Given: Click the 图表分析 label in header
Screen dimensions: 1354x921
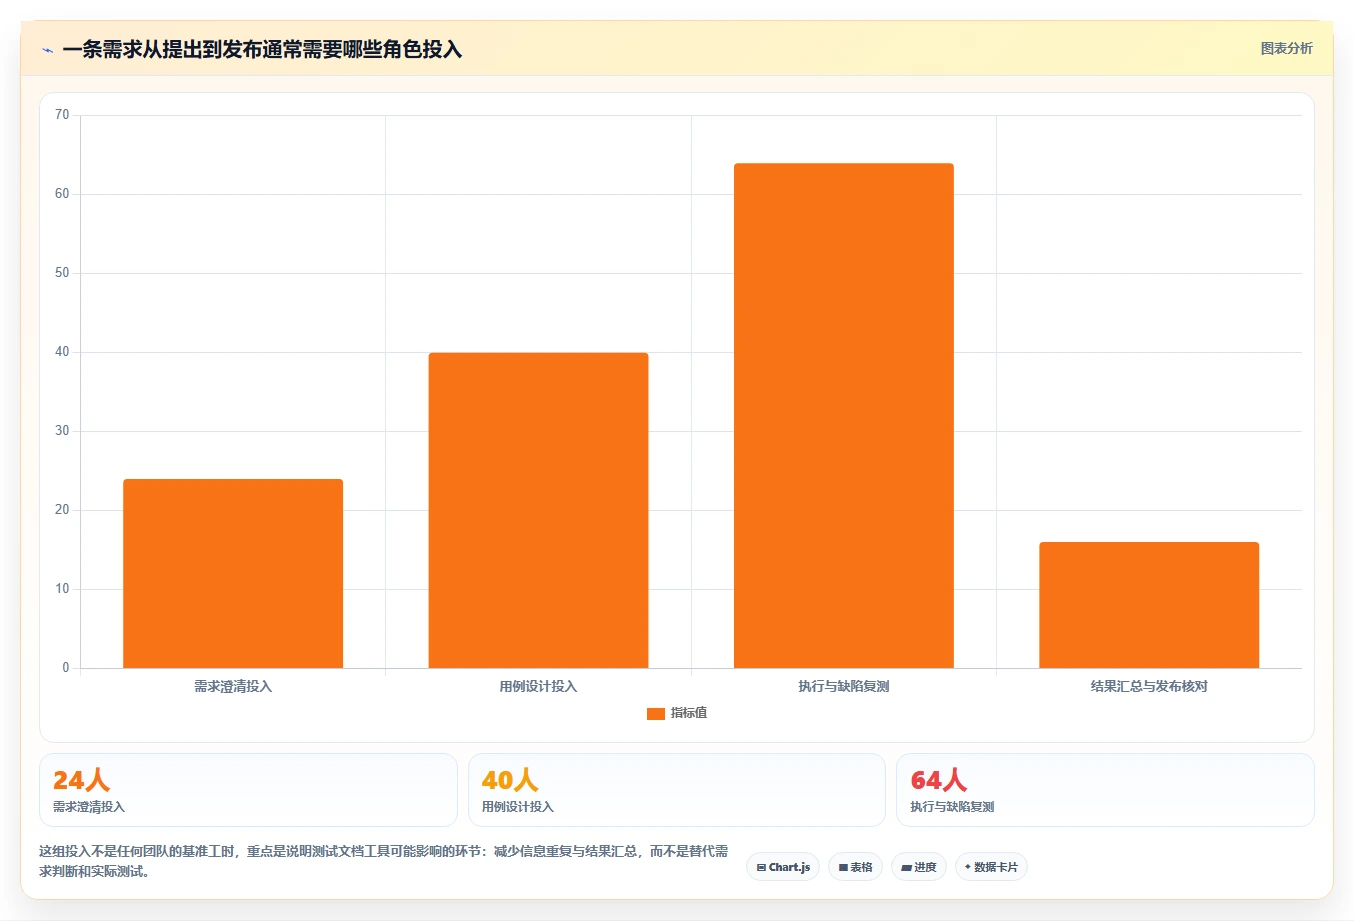Looking at the screenshot, I should (1286, 48).
